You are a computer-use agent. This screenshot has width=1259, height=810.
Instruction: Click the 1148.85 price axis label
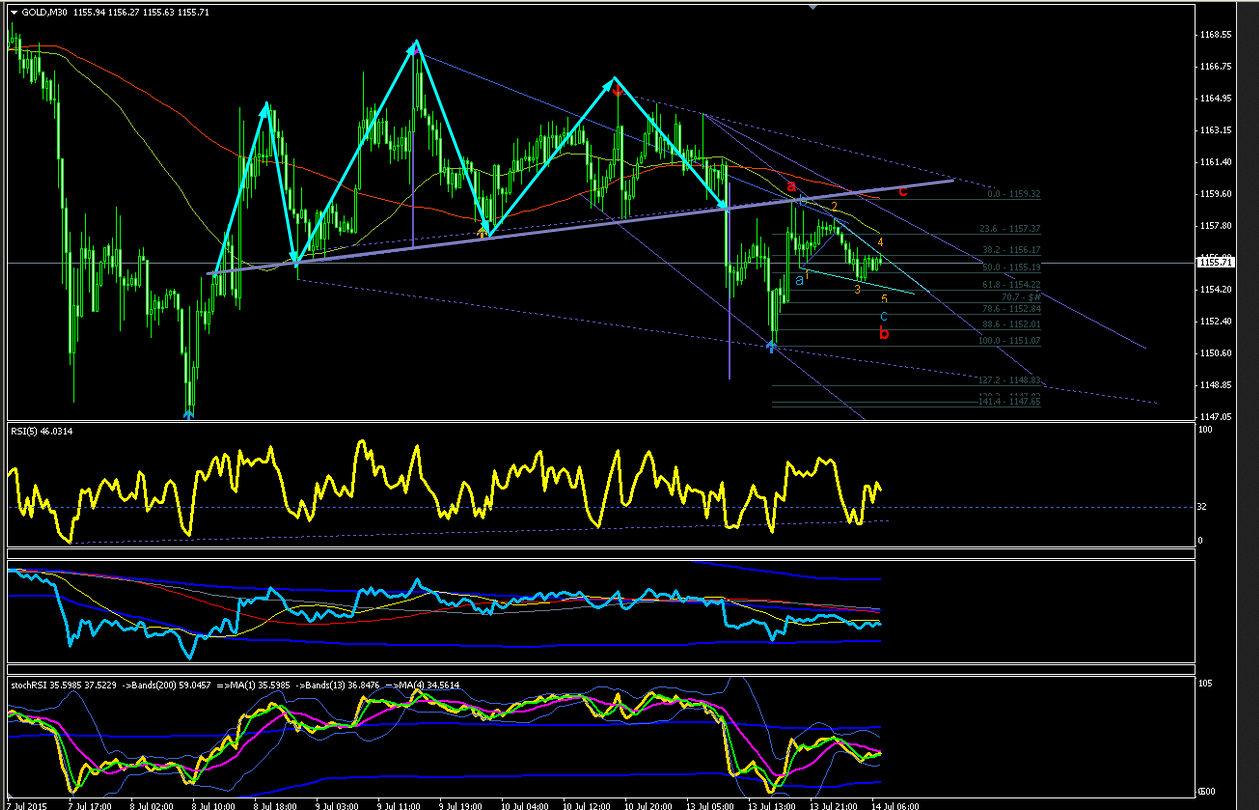pos(1217,385)
